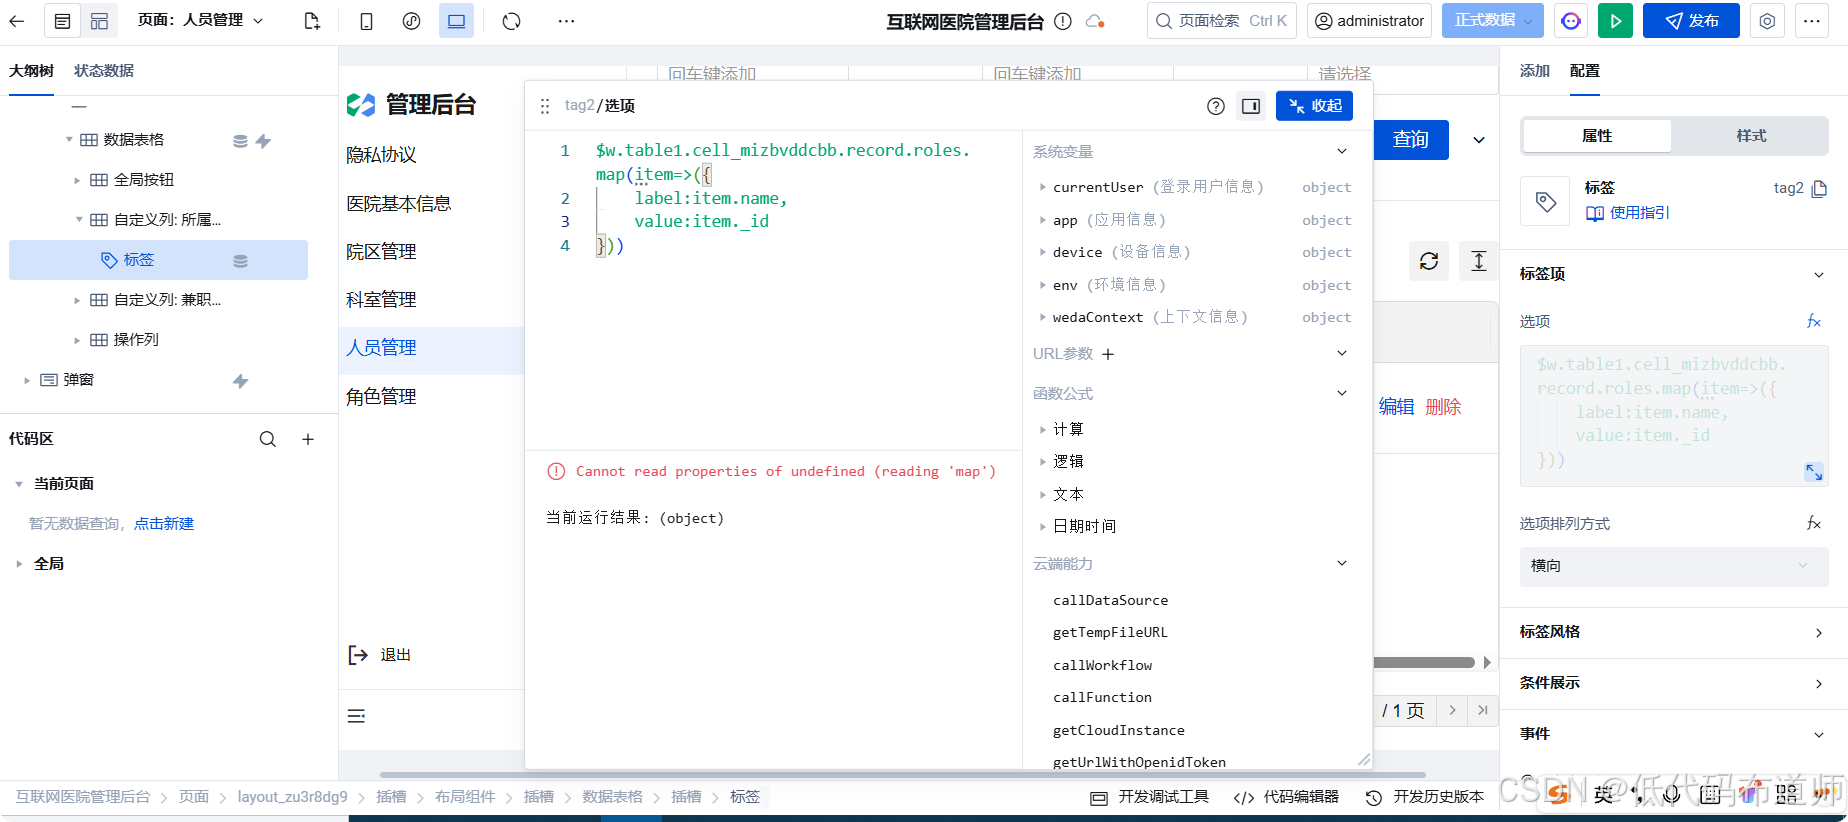The image size is (1848, 822).
Task: Open the page search box
Action: coord(1222,21)
